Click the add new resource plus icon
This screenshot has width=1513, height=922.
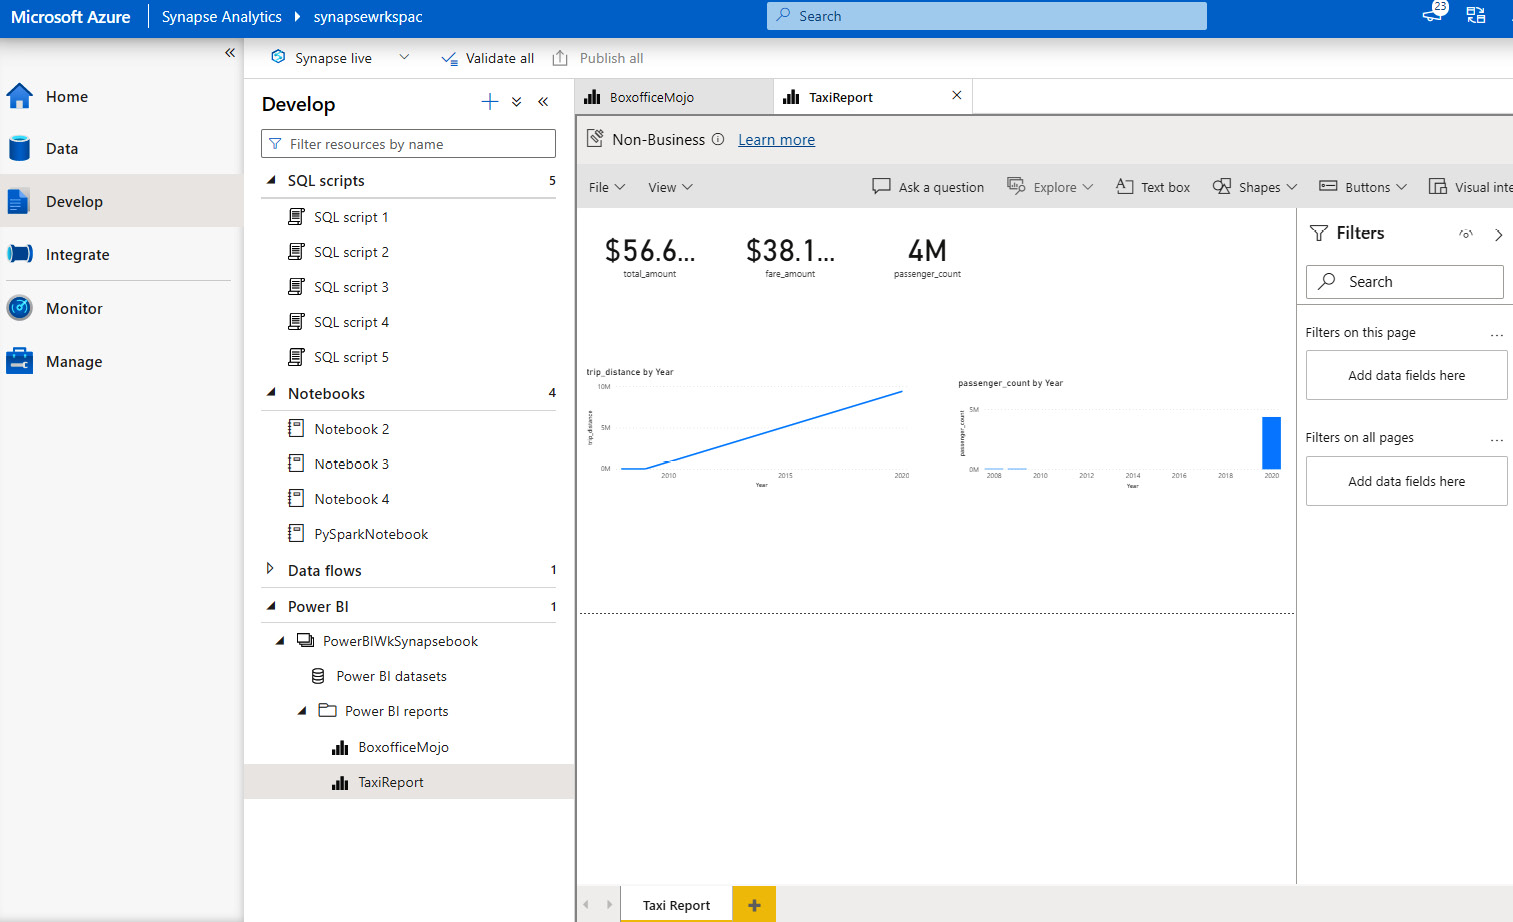(x=489, y=102)
